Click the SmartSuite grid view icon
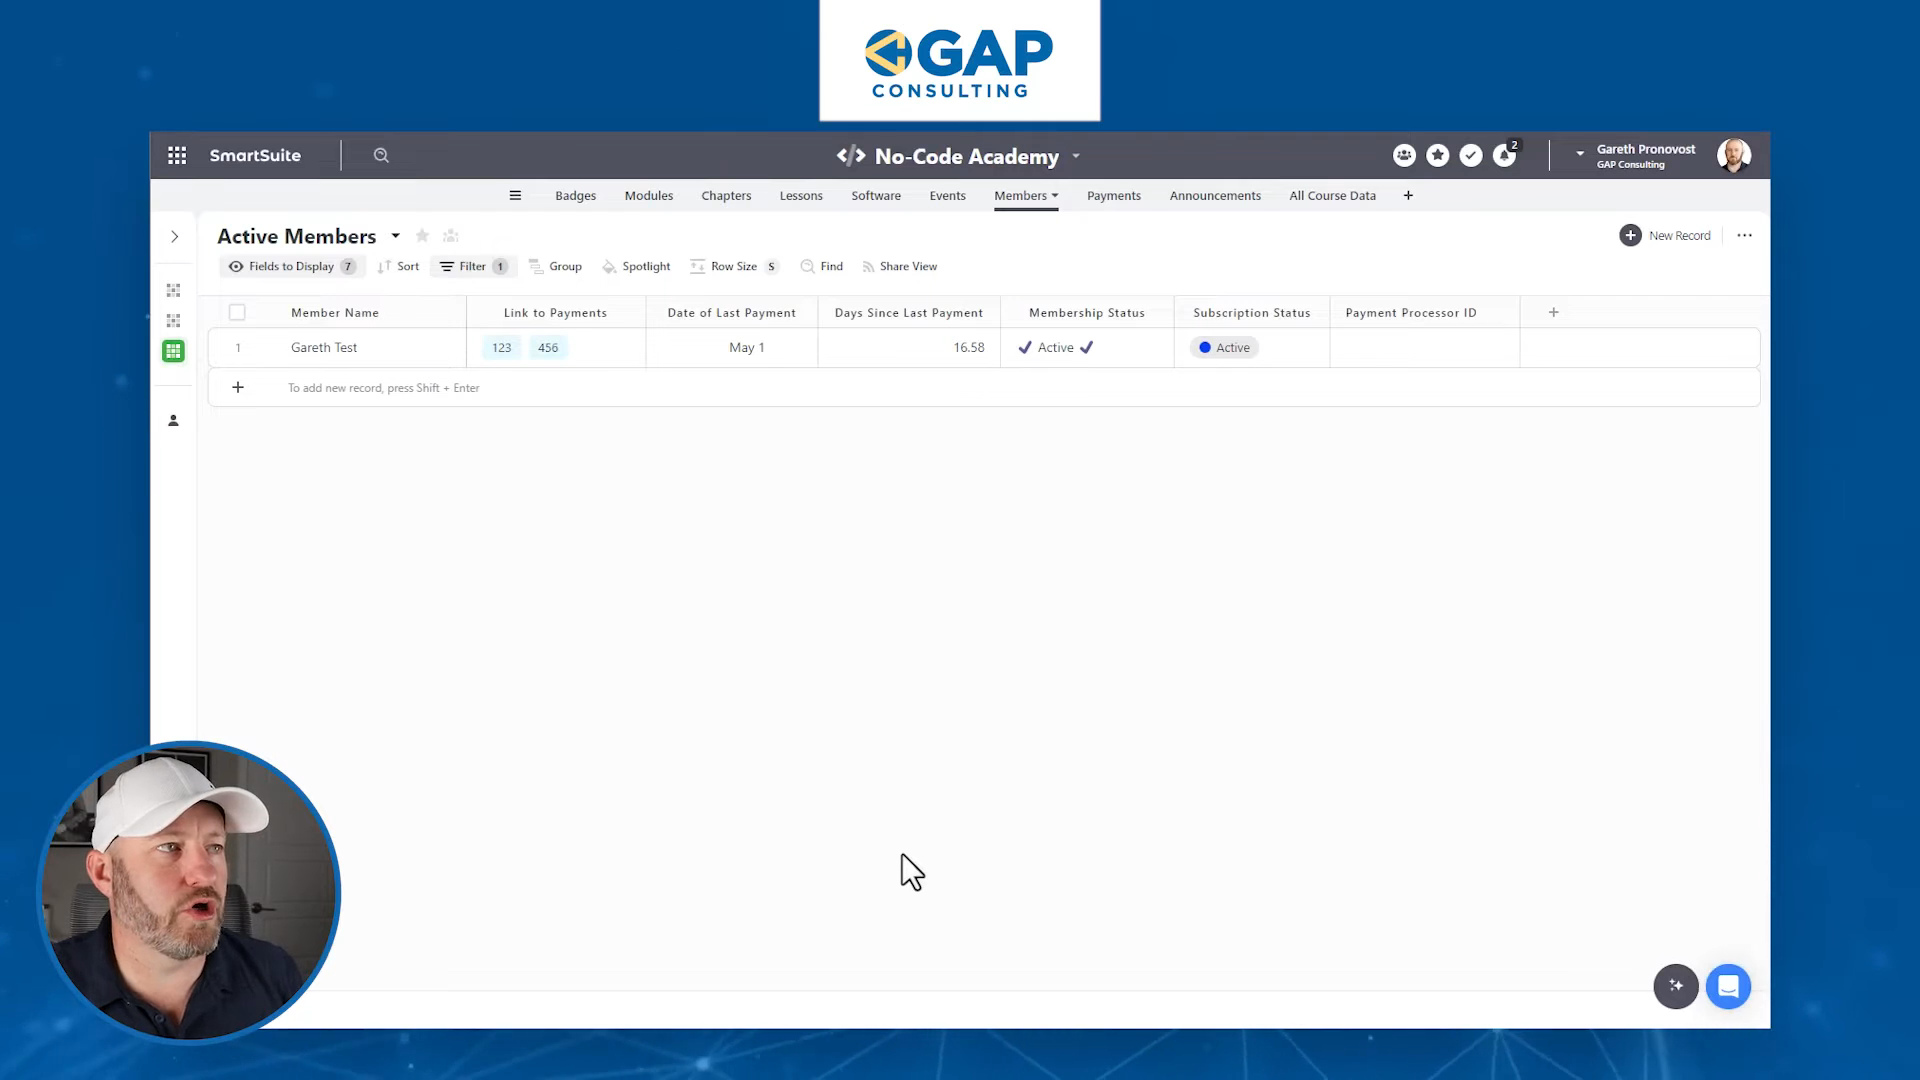 (171, 349)
